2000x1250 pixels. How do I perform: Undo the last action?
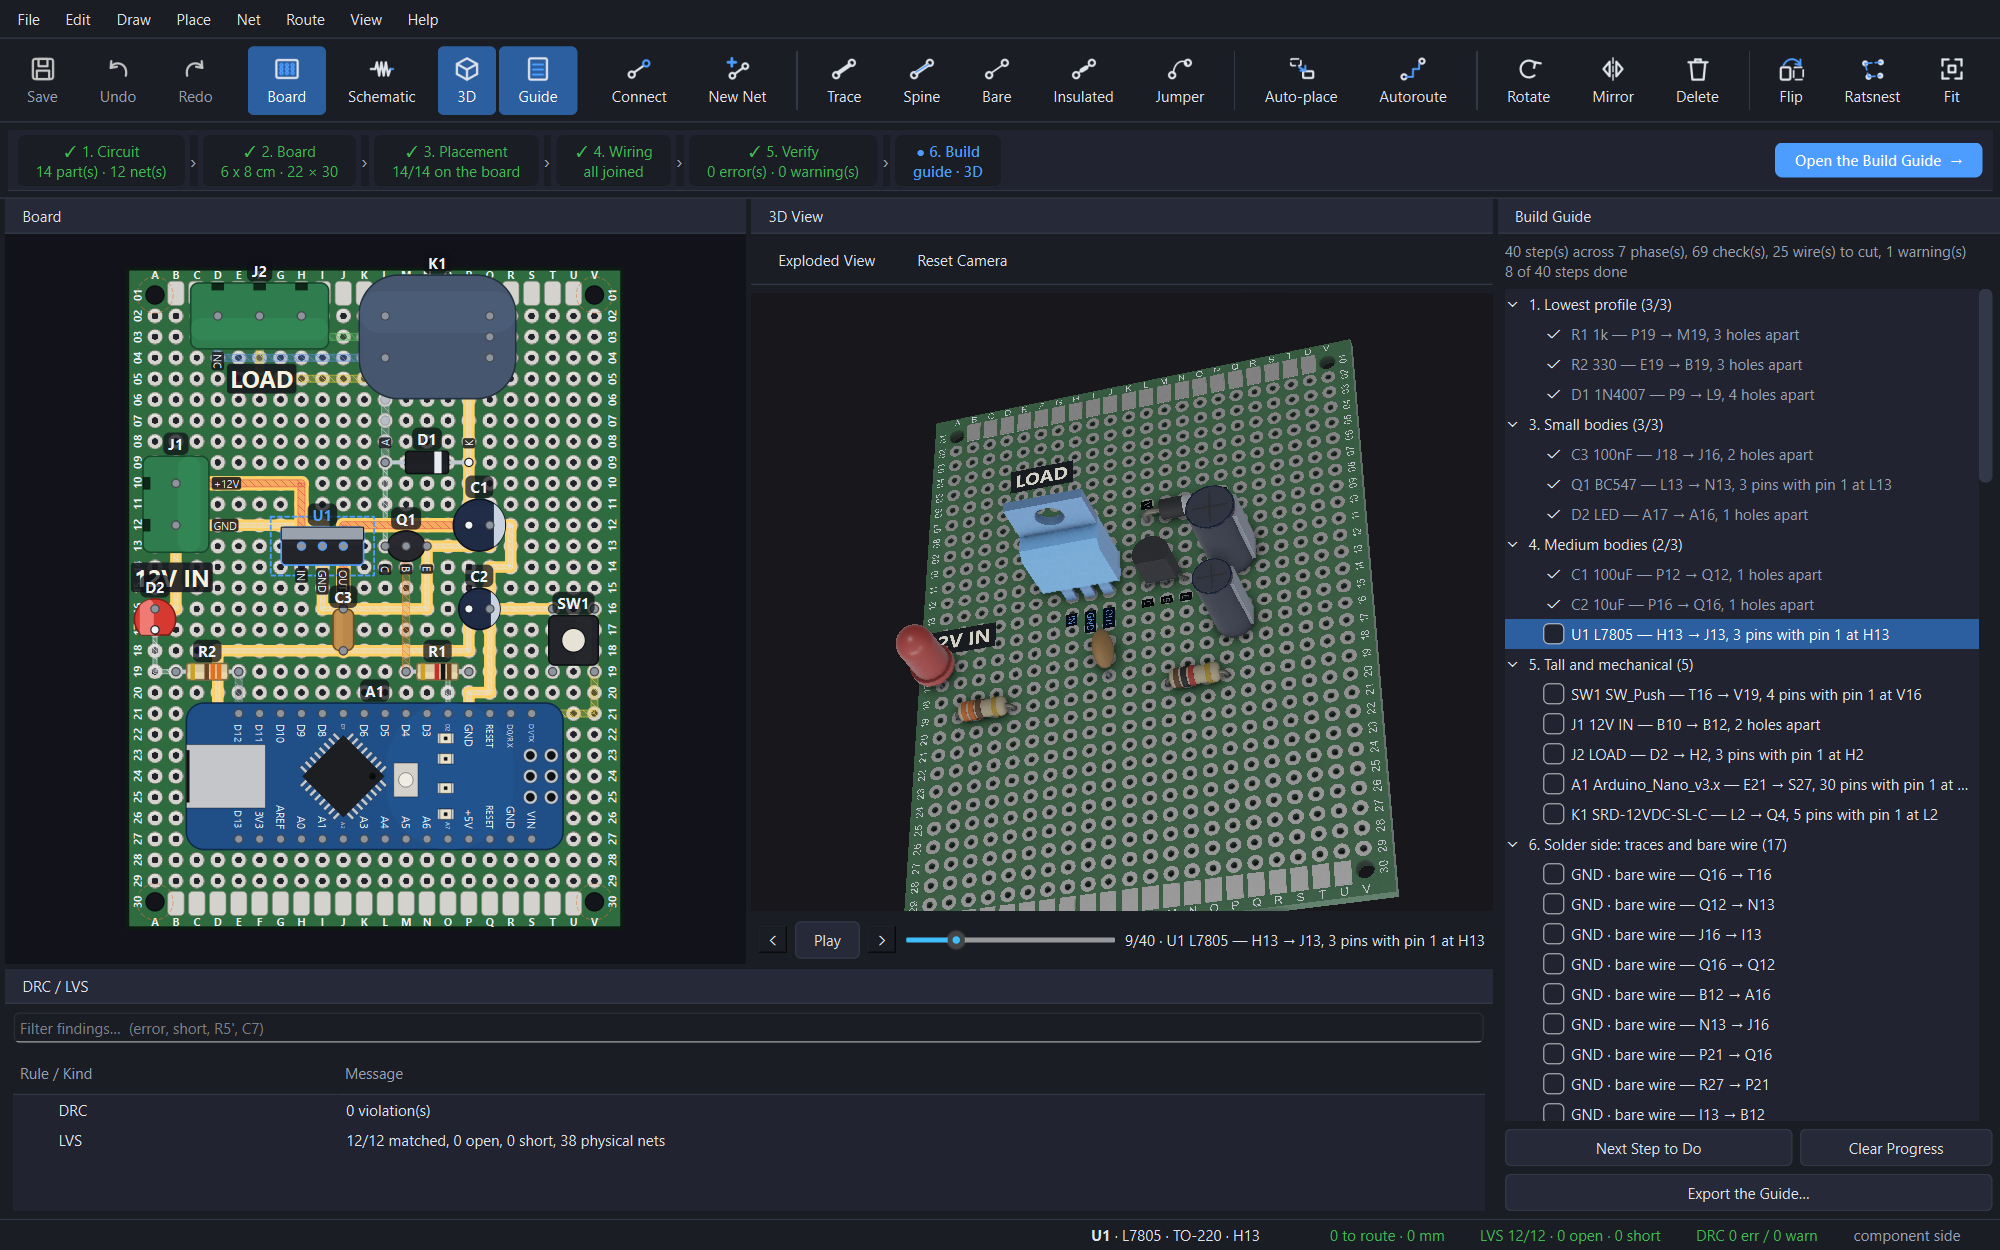coord(118,80)
